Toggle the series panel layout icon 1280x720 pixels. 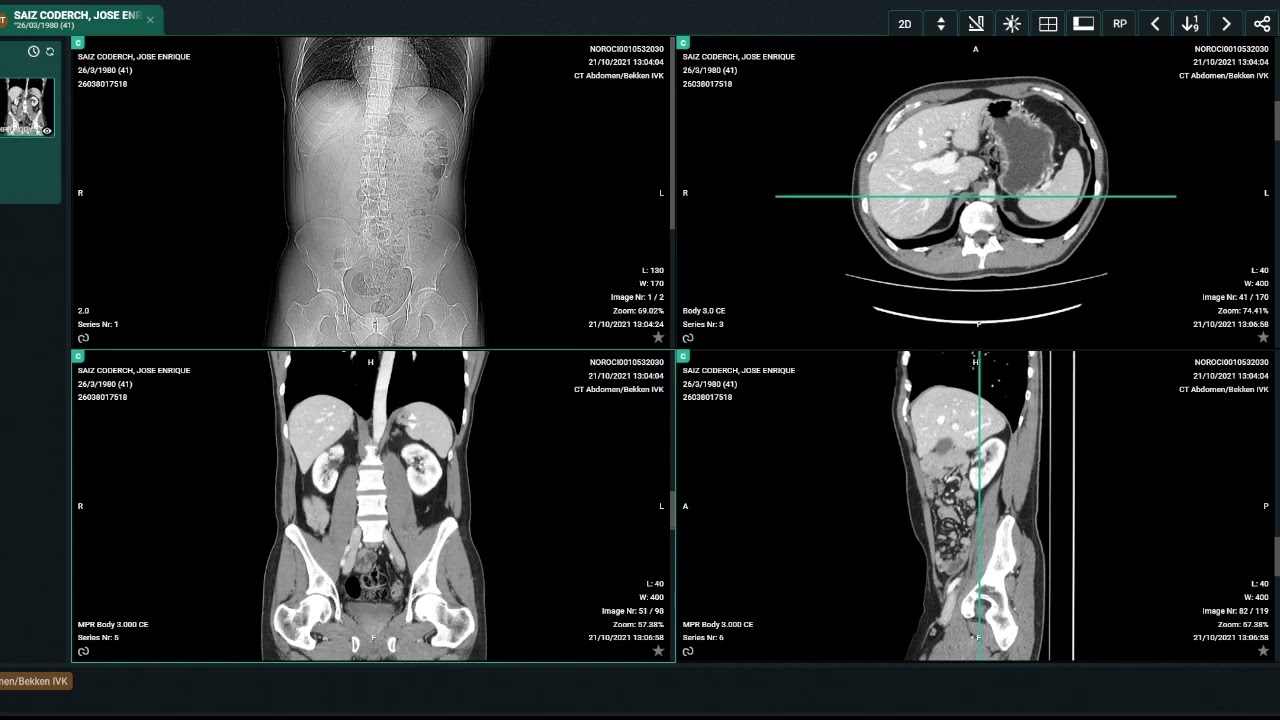(x=1083, y=24)
